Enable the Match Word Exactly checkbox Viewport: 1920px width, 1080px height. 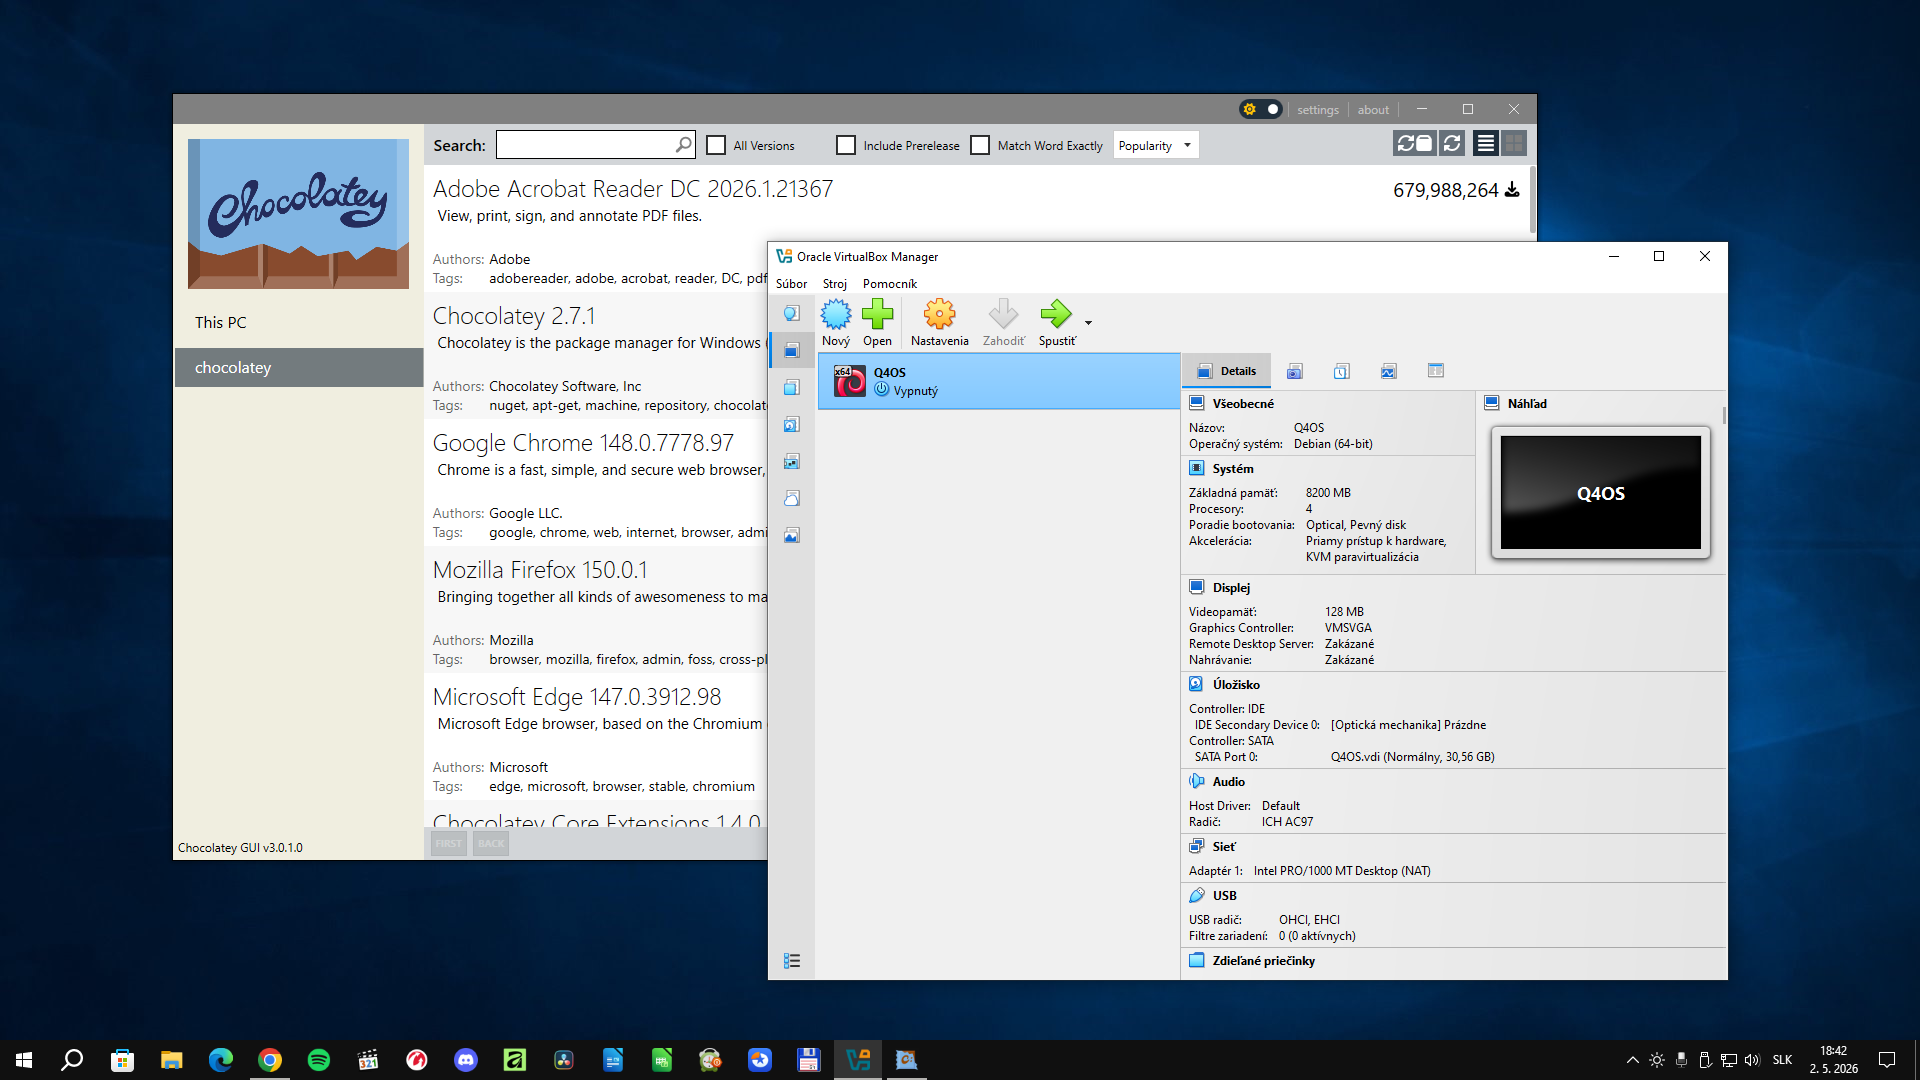[980, 145]
